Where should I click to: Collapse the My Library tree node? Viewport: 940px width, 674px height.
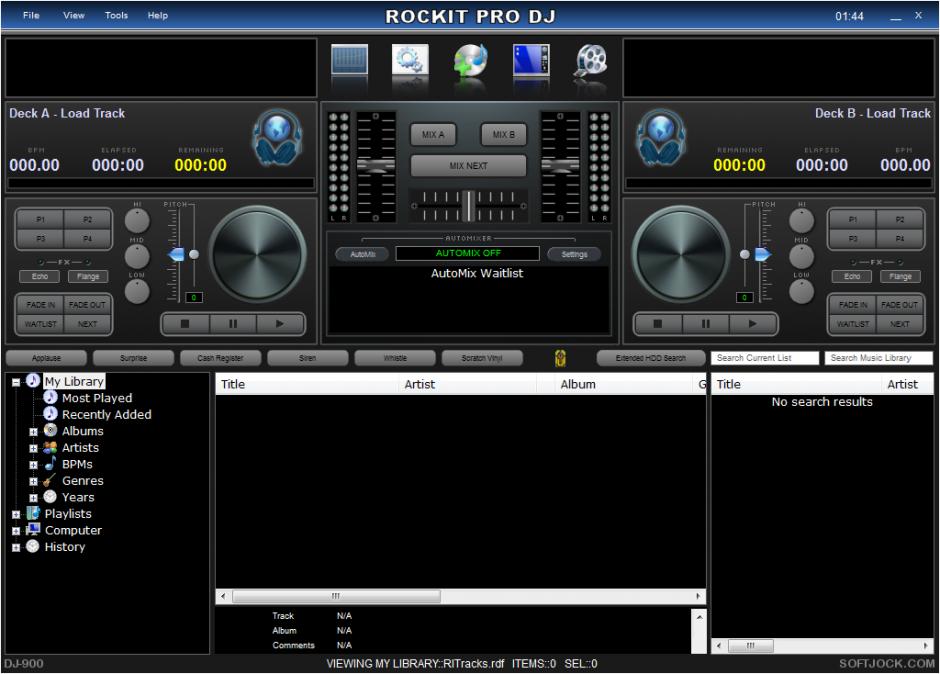(16, 382)
